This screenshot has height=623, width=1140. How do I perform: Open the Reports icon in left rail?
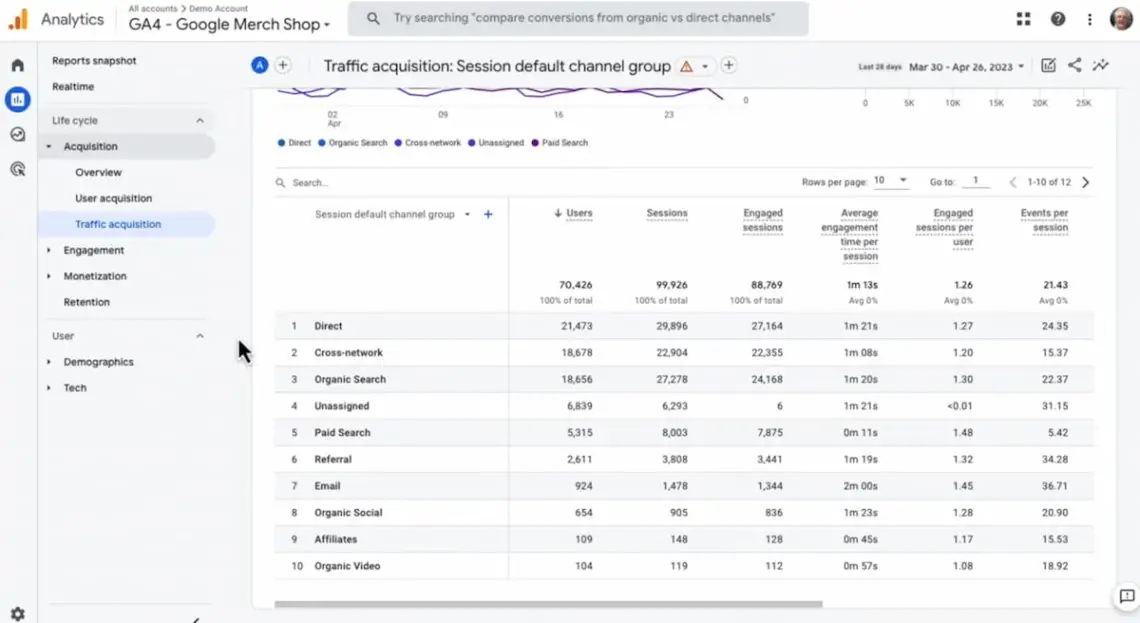[17, 100]
